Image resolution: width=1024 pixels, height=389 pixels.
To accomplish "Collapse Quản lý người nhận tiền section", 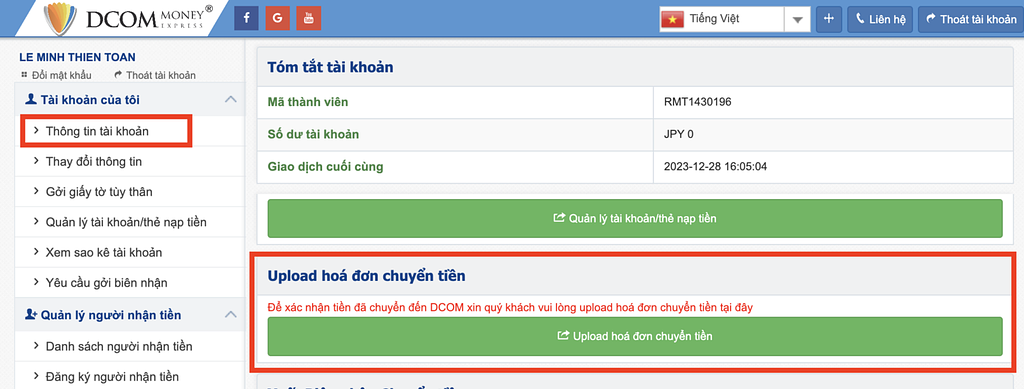I will click(x=230, y=315).
